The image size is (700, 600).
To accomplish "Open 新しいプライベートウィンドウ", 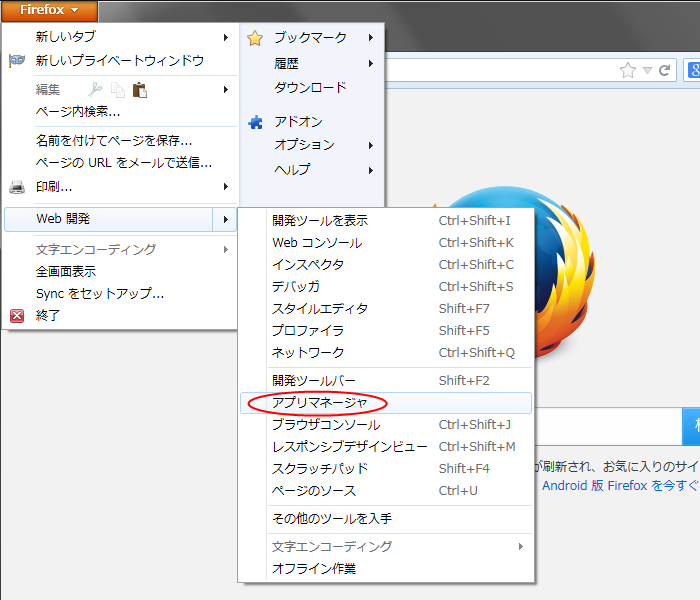I will point(119,61).
